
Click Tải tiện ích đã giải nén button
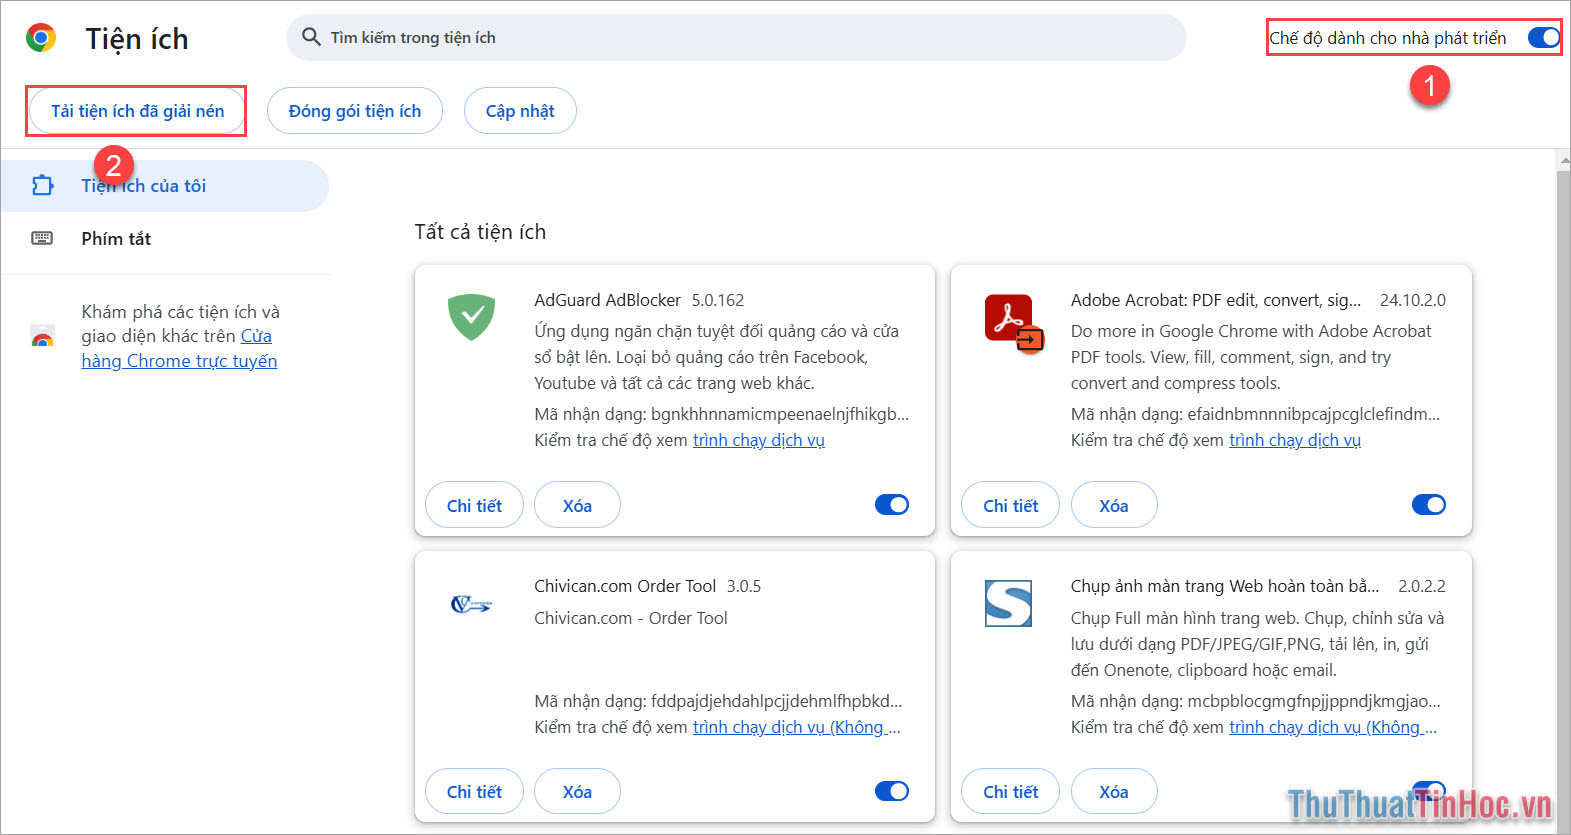[x=137, y=111]
